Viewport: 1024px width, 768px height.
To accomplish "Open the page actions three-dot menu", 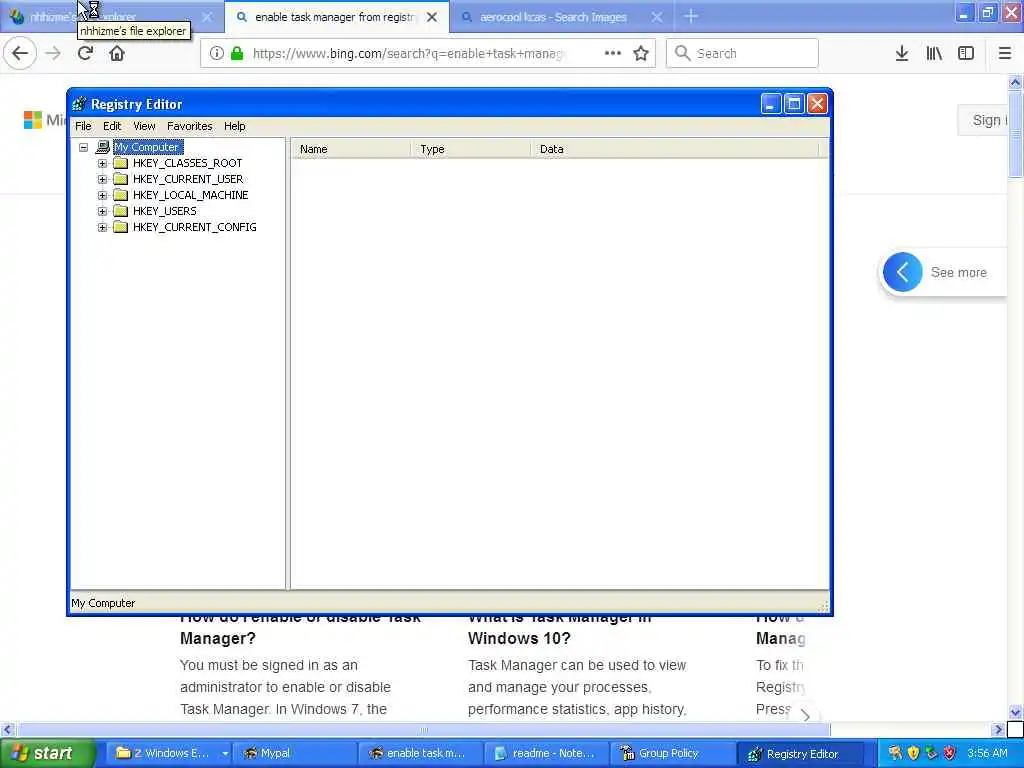I will (x=613, y=53).
